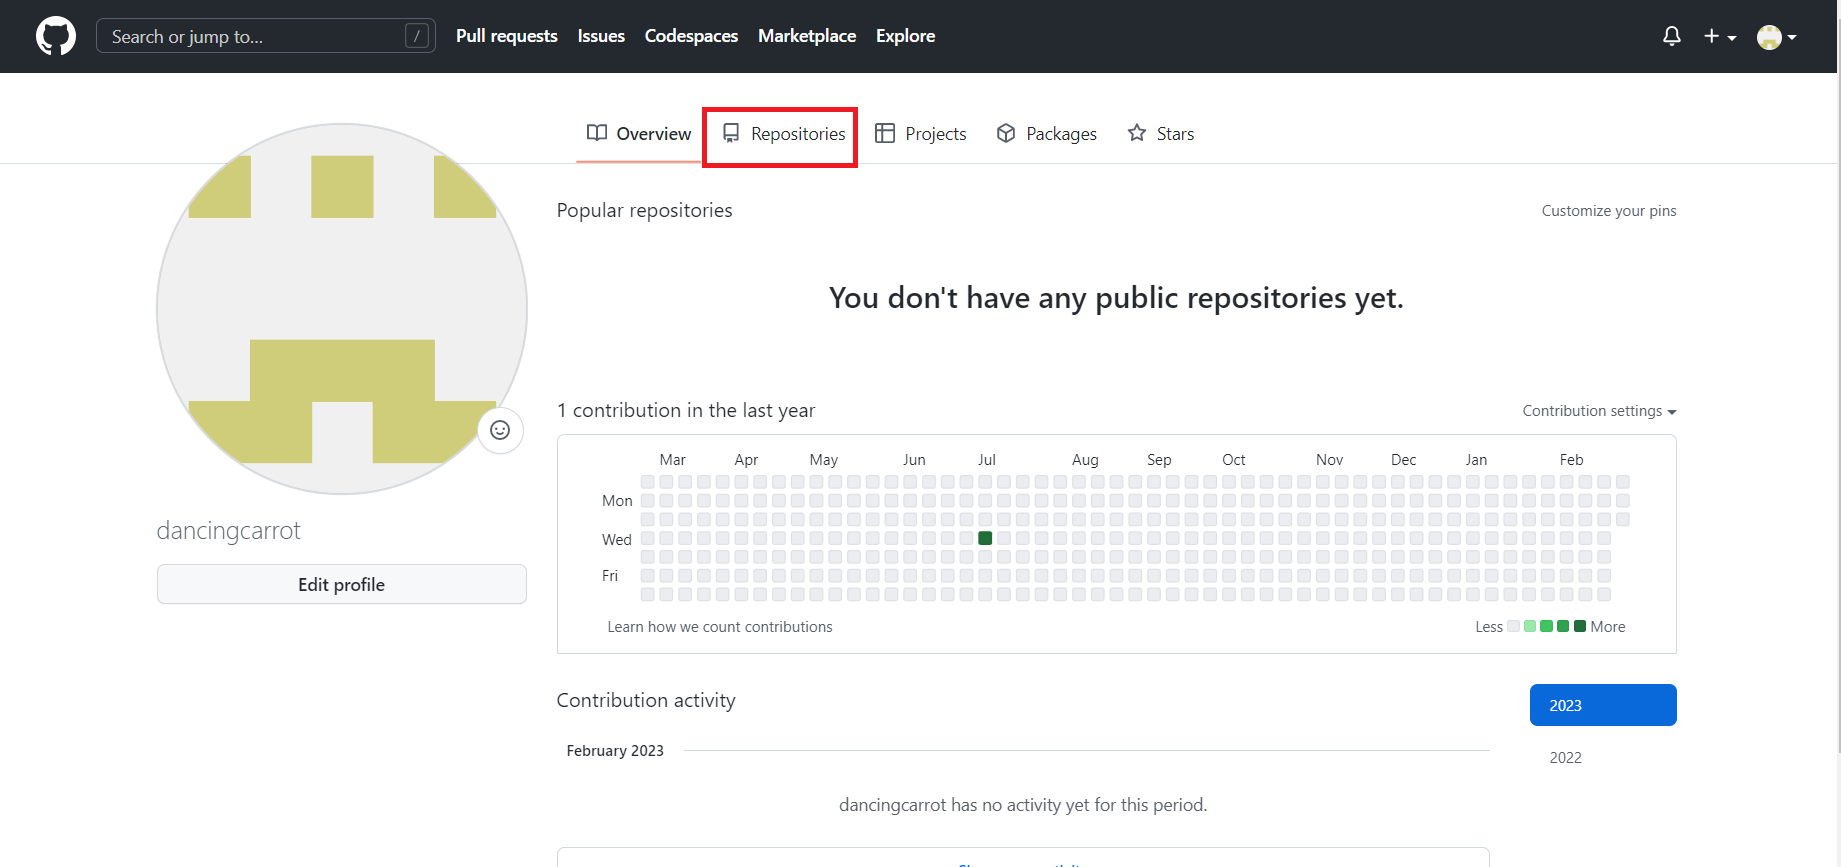Open the Explore page
This screenshot has height=867, width=1841.
point(905,36)
